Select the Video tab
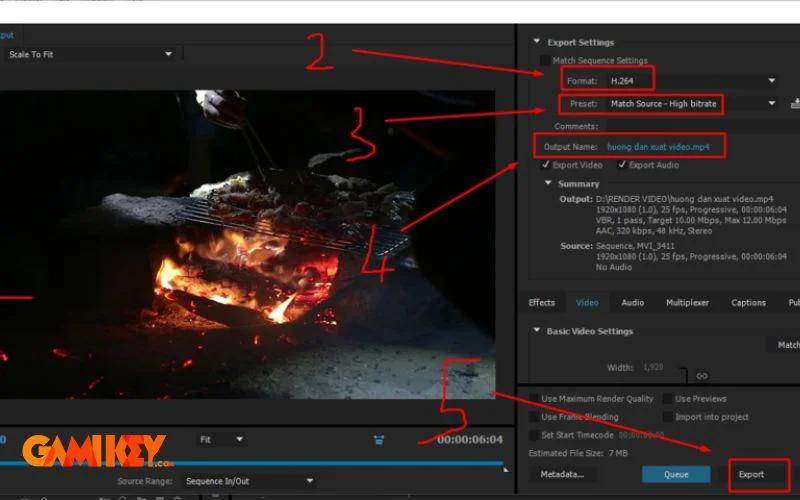 pos(587,303)
